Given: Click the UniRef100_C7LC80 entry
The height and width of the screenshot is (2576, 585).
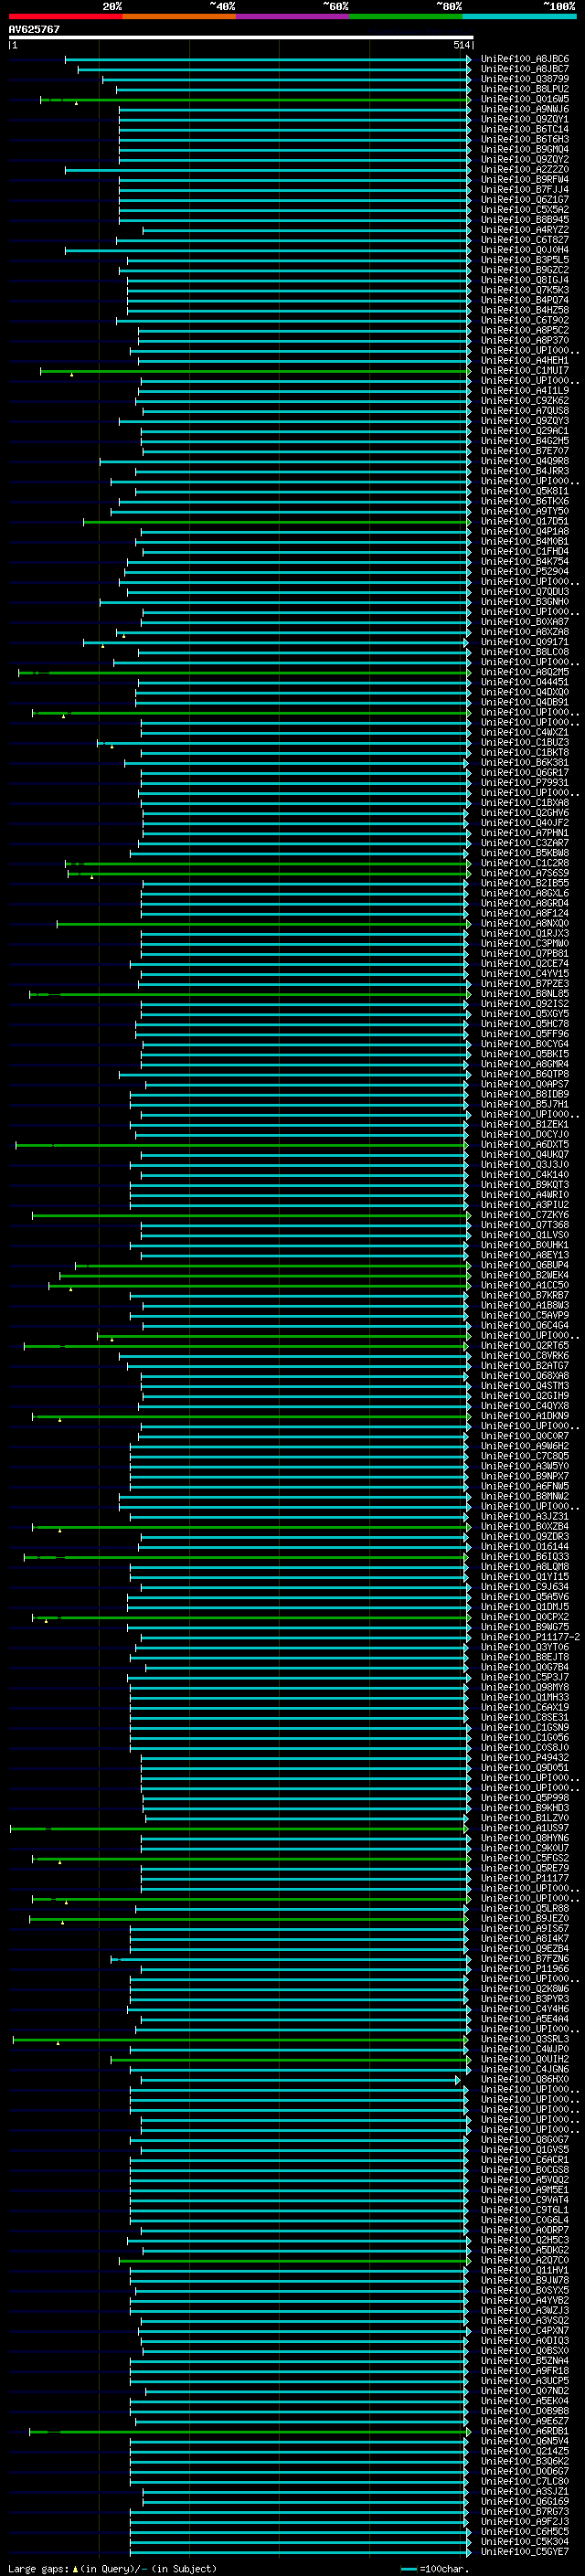Looking at the screenshot, I should [525, 2481].
